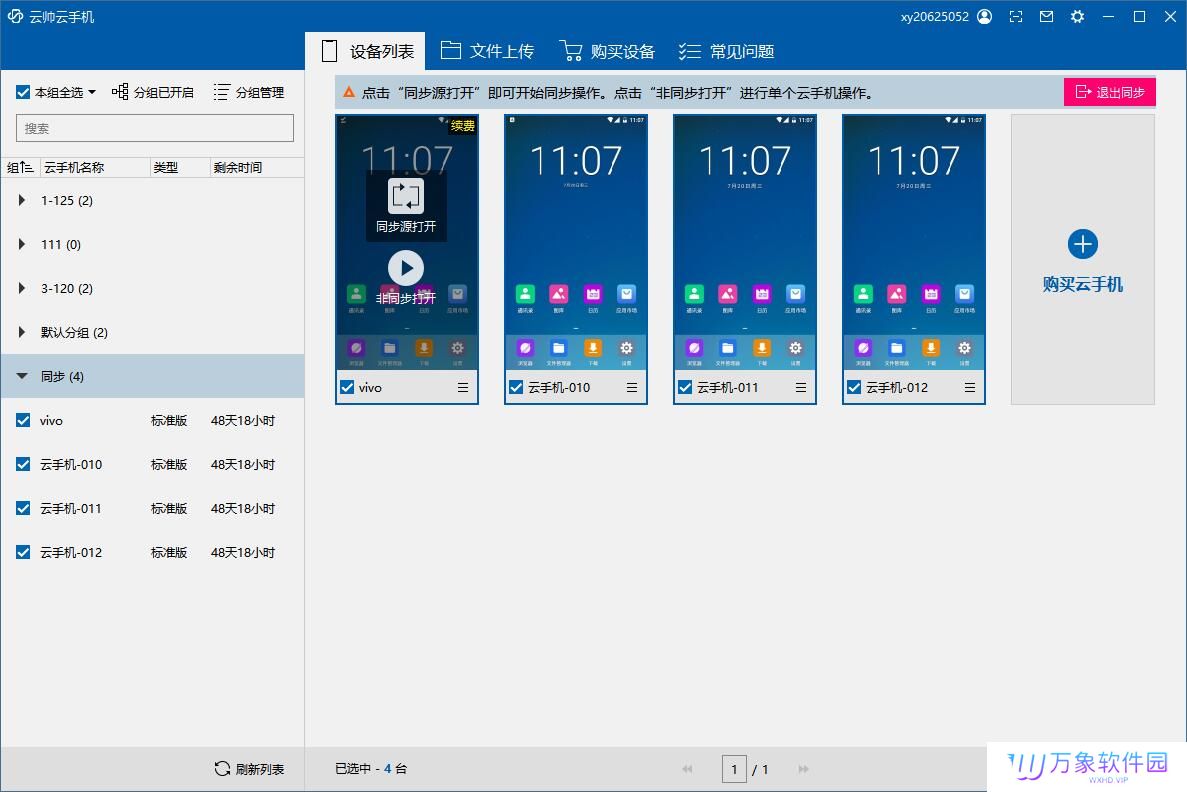
Task: Click 标准版 in the 云手机-011 row
Action: (169, 508)
